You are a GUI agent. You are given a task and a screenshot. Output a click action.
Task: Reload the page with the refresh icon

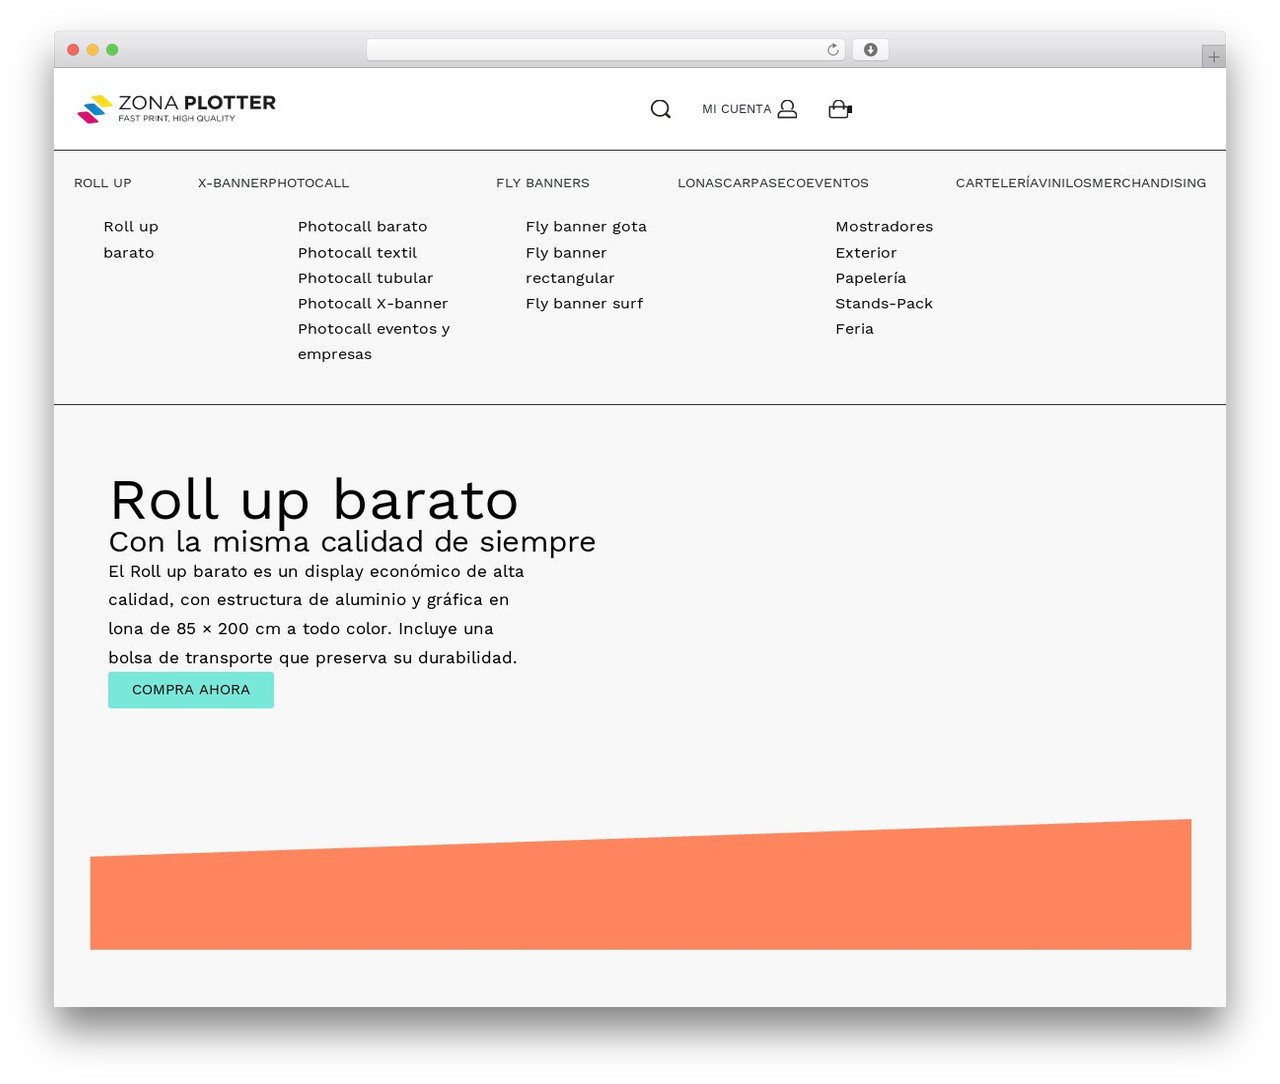(832, 50)
